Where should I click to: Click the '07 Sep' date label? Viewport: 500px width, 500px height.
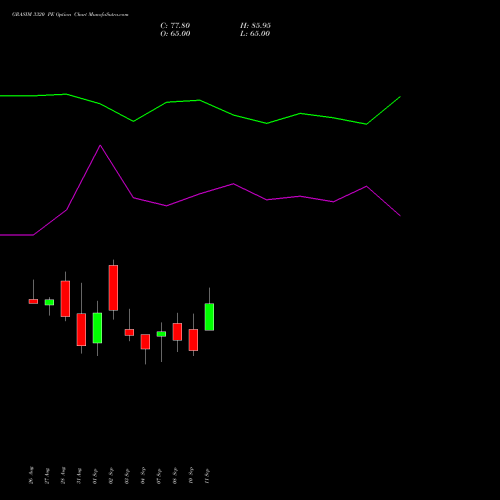(159, 476)
